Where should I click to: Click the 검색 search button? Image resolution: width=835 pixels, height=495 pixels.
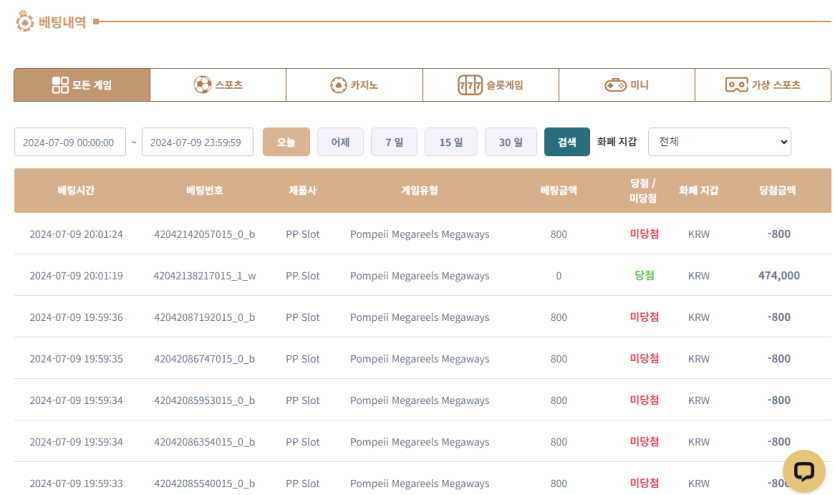pos(567,142)
